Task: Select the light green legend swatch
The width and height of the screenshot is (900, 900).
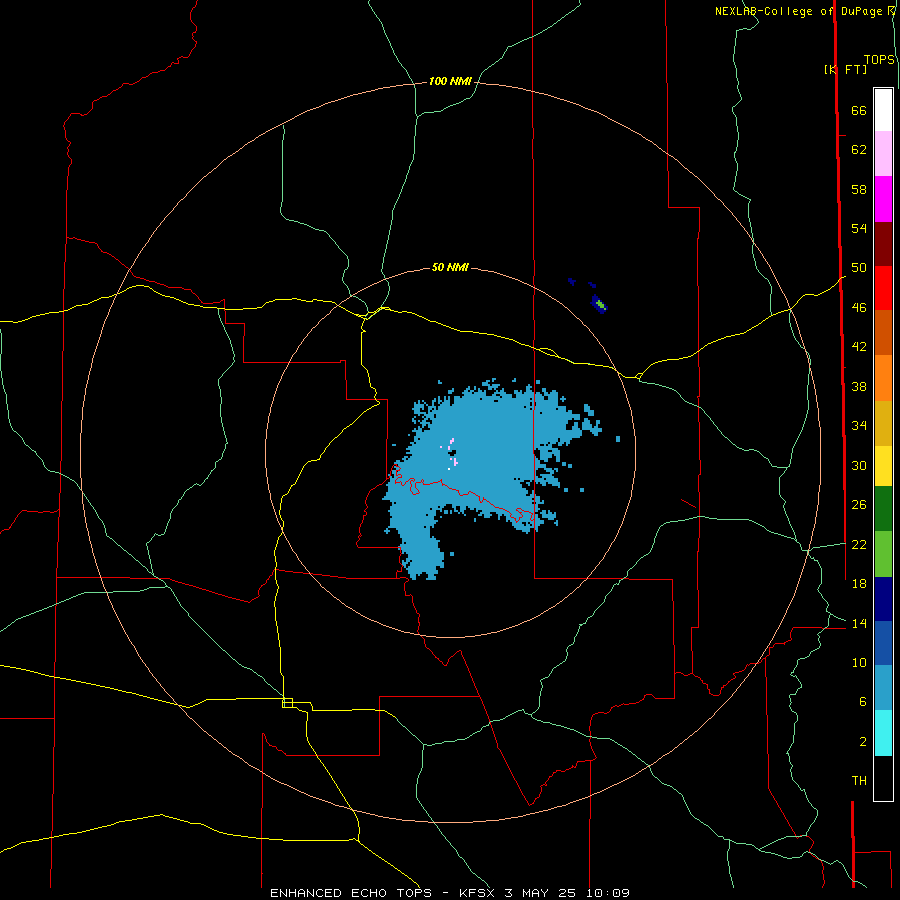Action: [x=883, y=554]
